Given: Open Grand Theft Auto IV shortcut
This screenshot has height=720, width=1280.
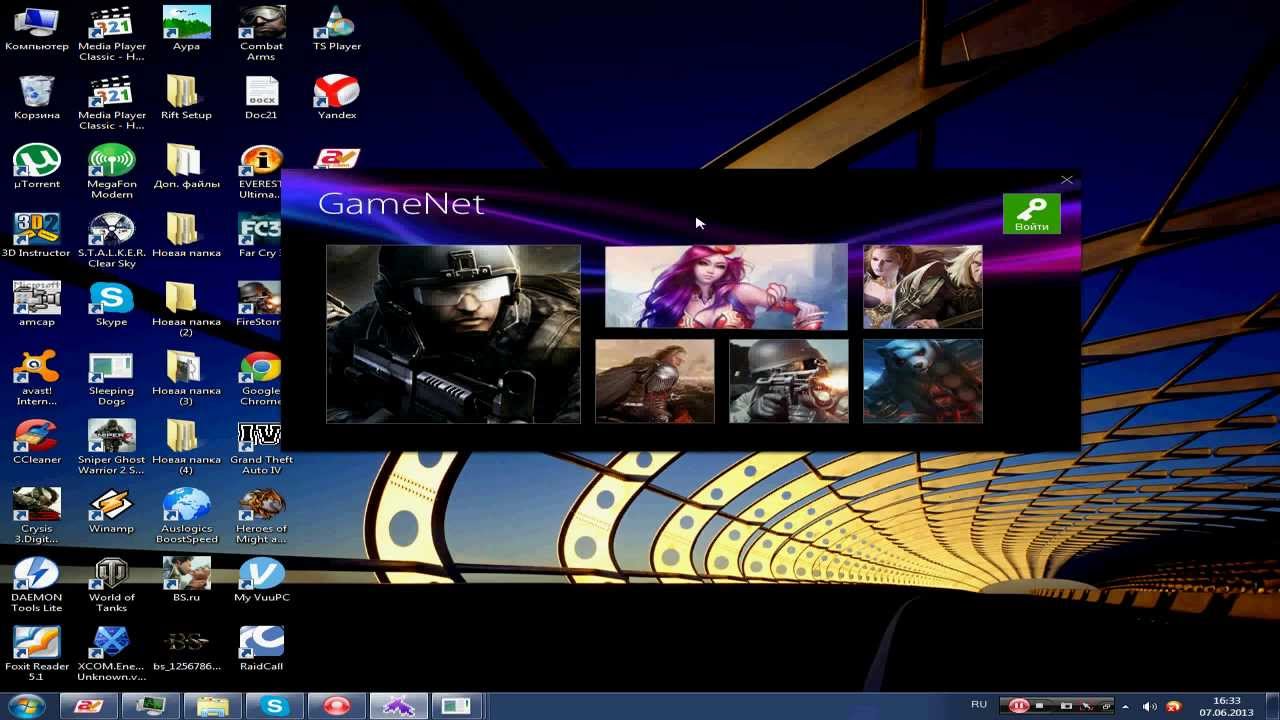Looking at the screenshot, I should click(x=261, y=447).
